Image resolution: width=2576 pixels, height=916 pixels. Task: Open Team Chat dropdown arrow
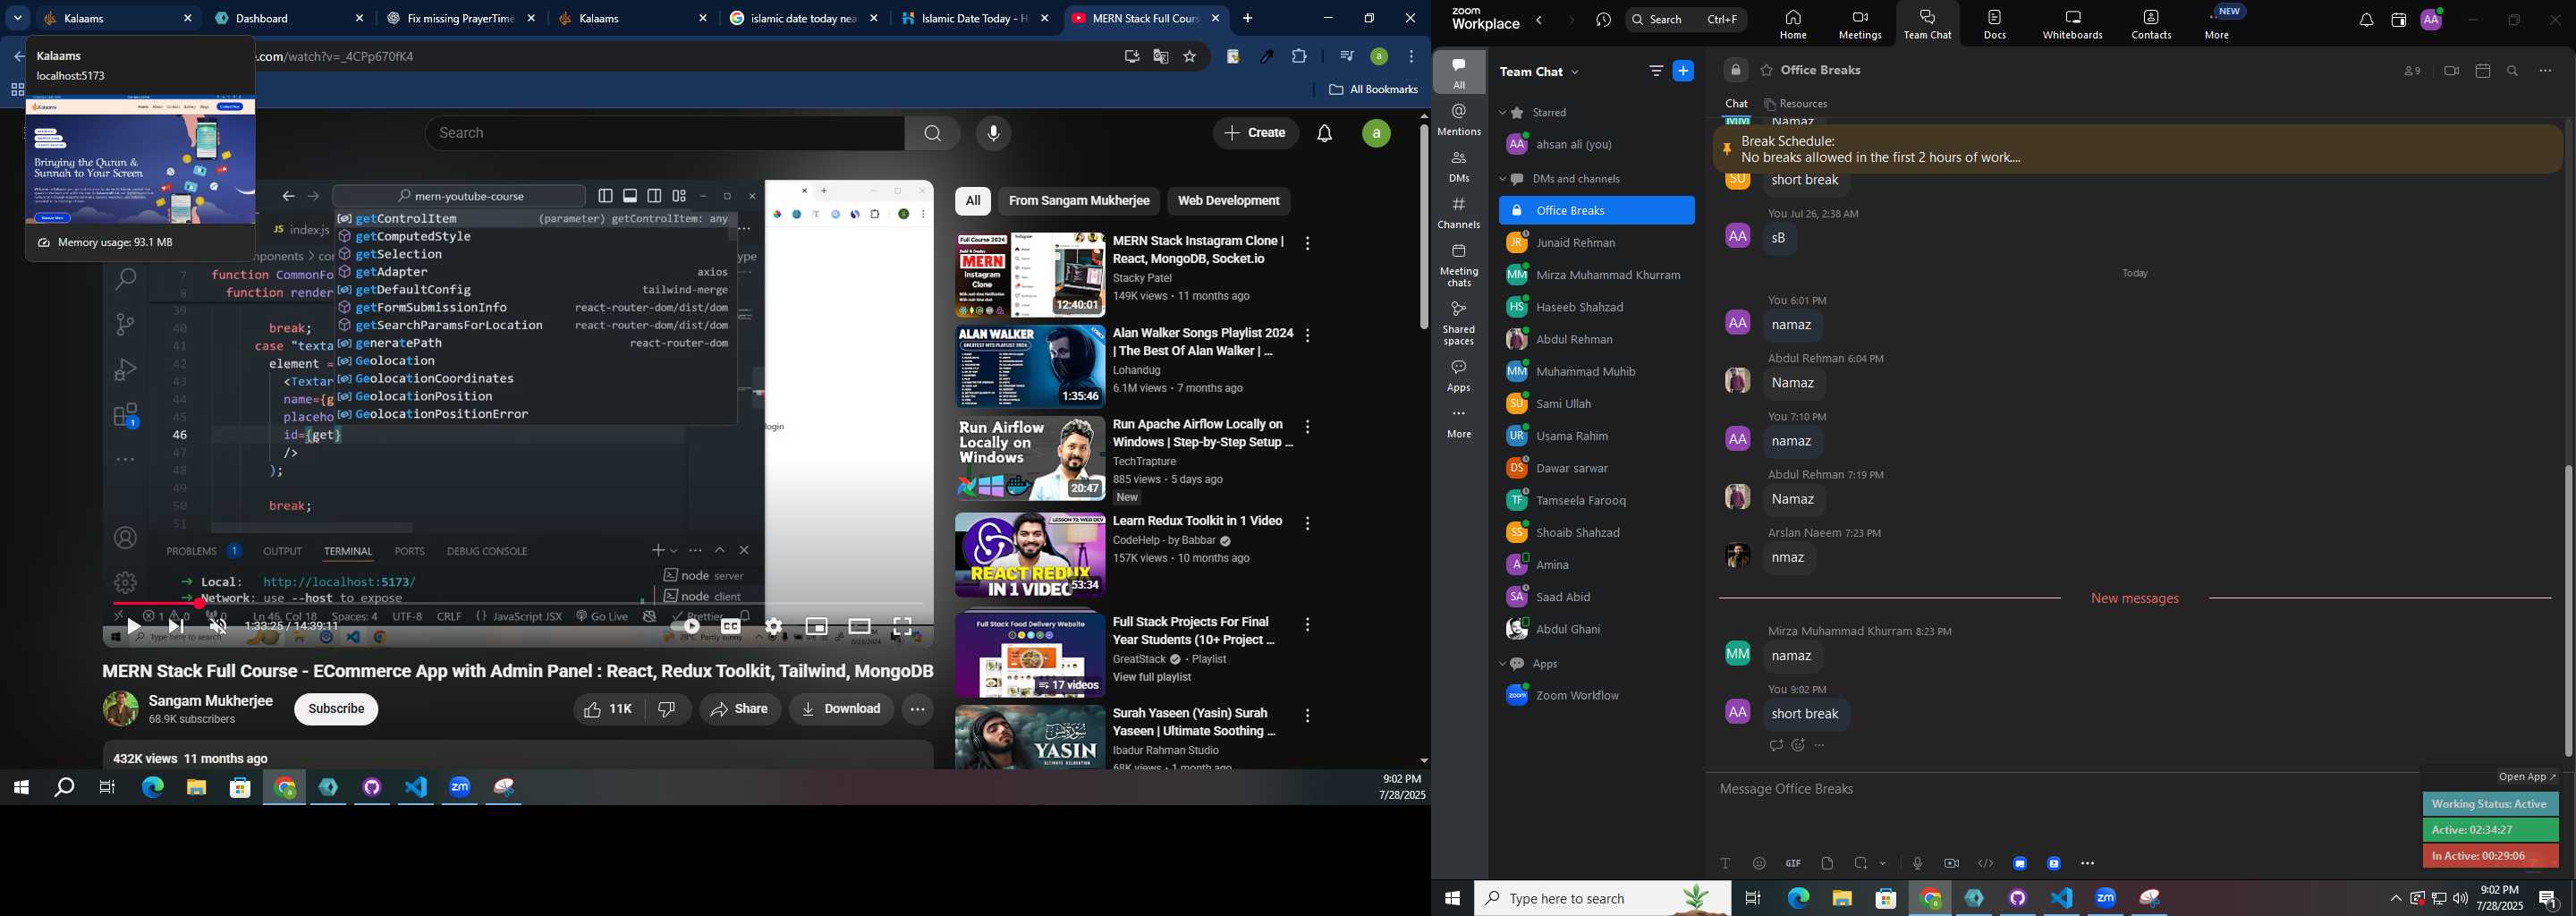[1576, 72]
